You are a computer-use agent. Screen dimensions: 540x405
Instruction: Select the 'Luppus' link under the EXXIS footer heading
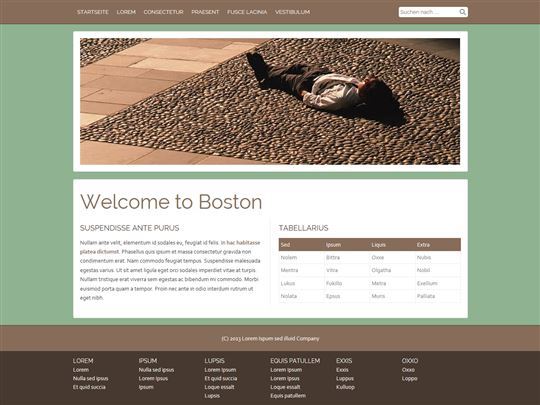click(345, 378)
